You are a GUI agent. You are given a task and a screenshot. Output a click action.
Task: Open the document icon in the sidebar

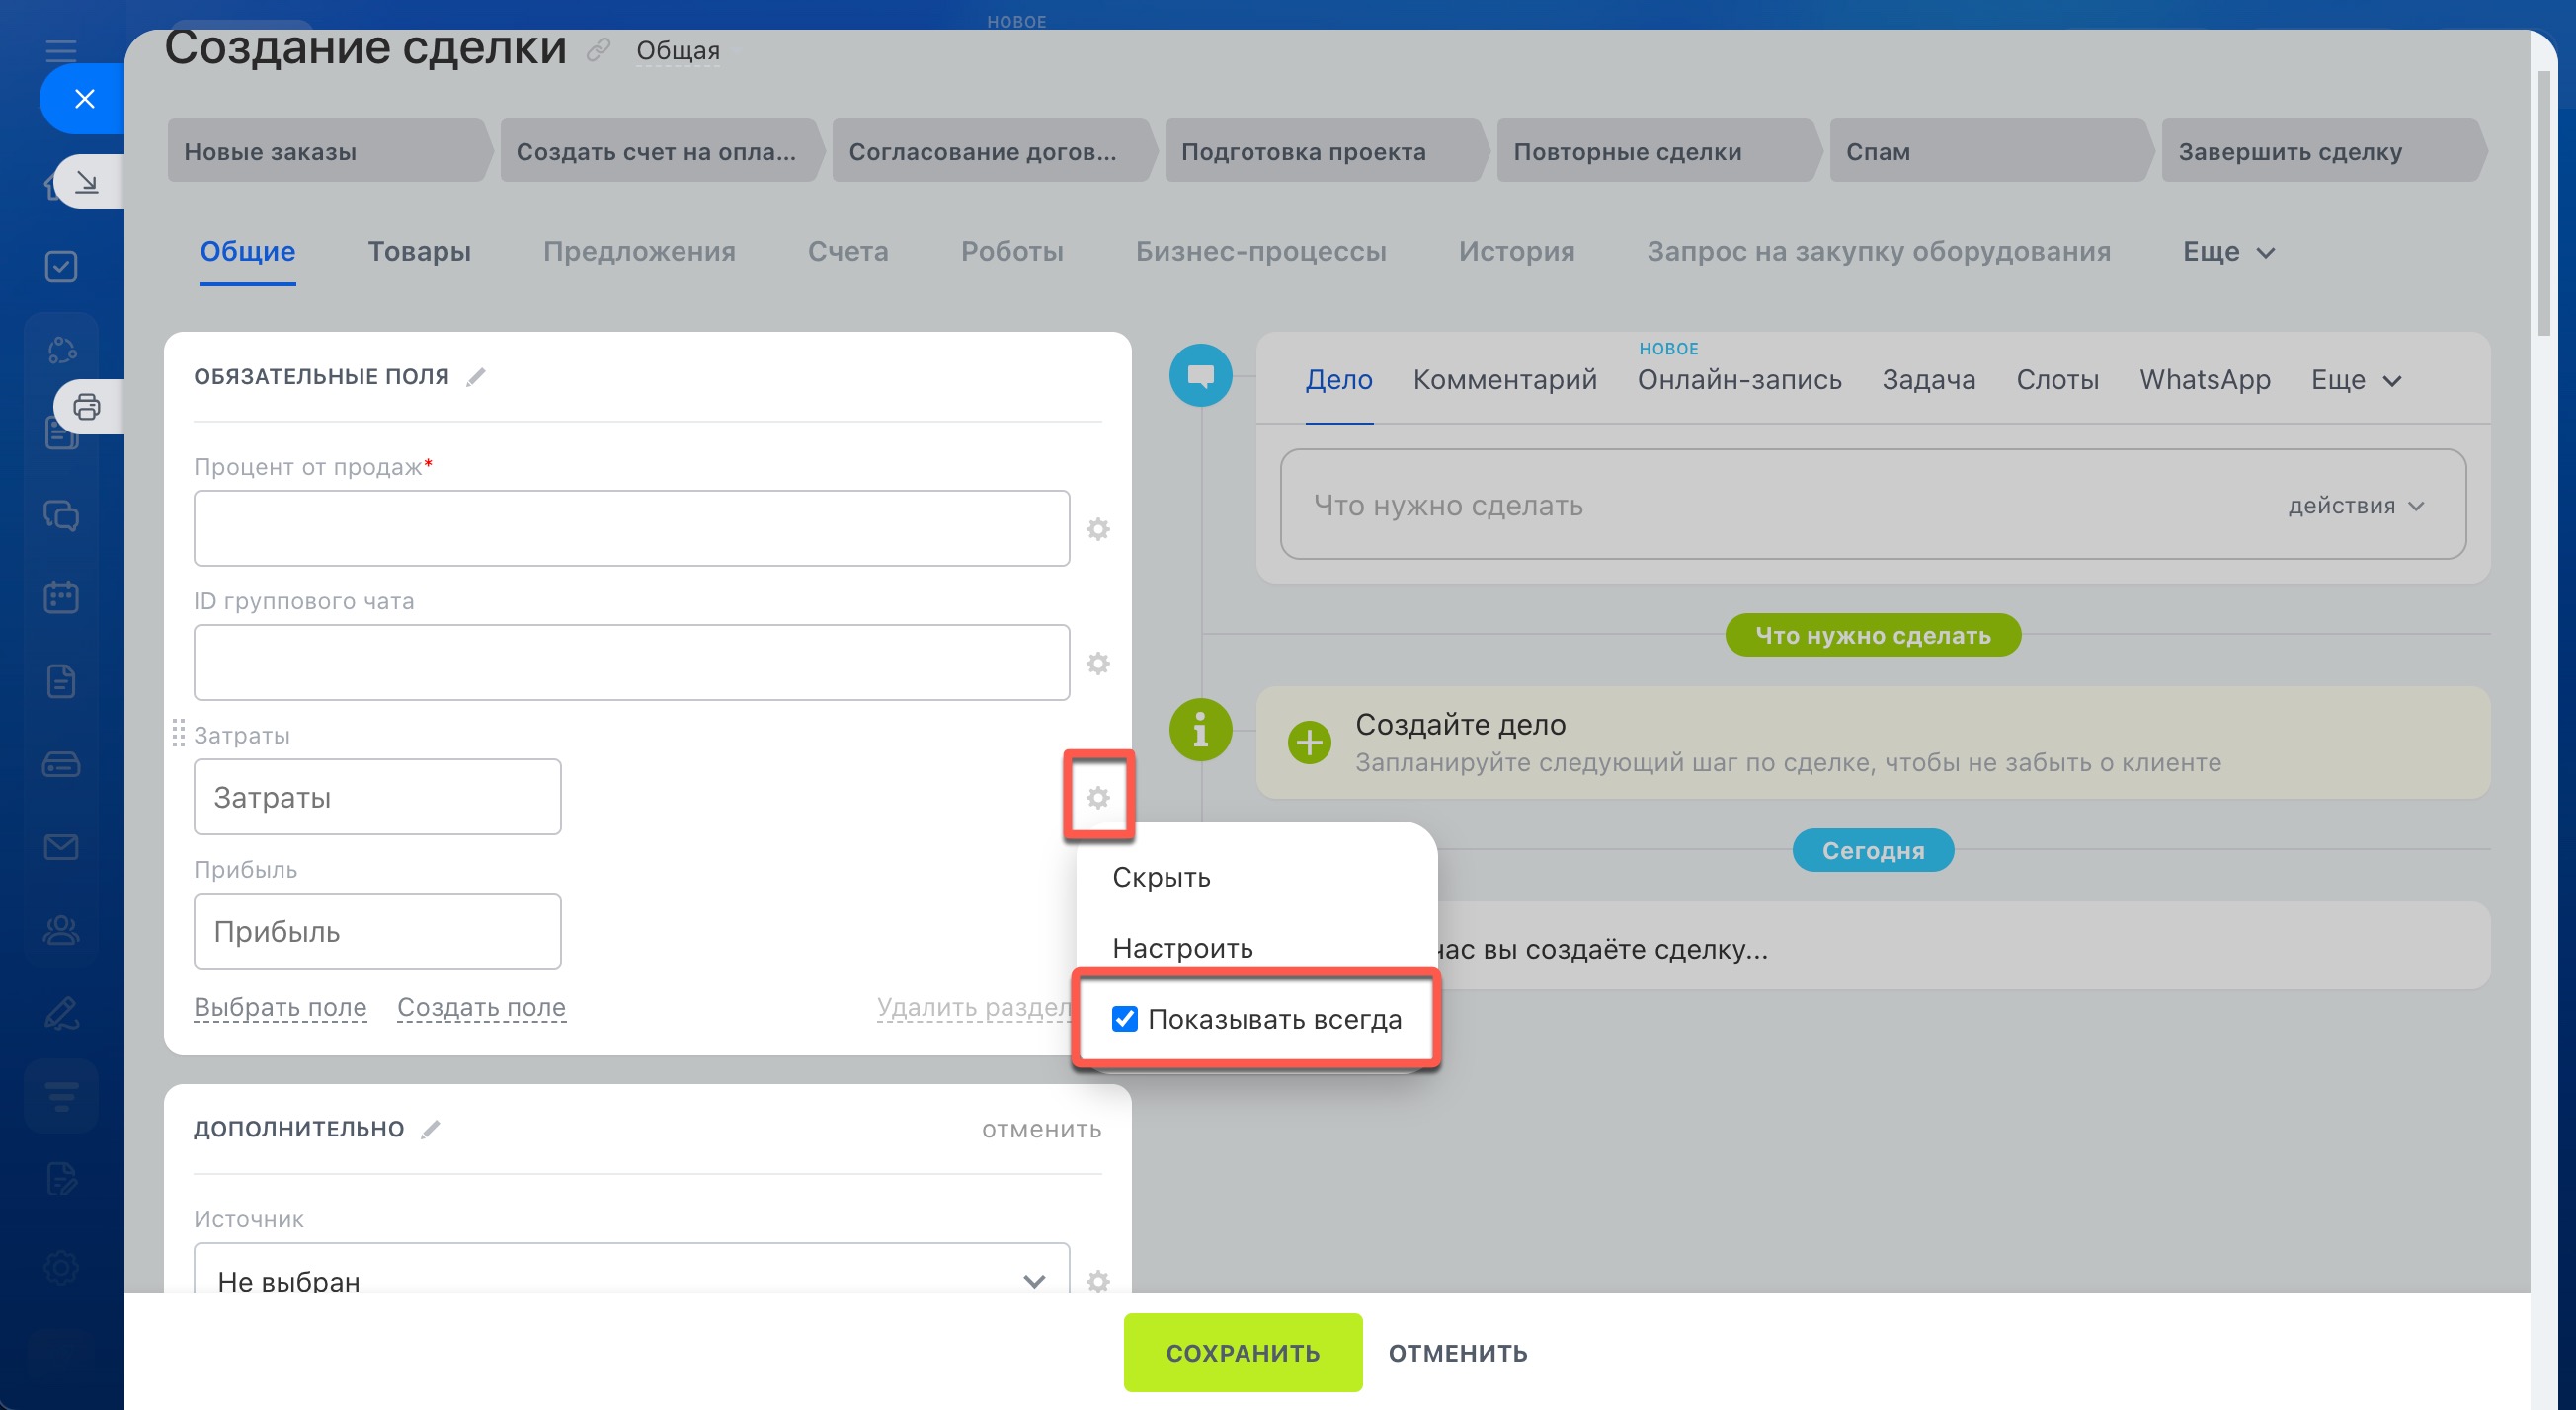[x=61, y=681]
